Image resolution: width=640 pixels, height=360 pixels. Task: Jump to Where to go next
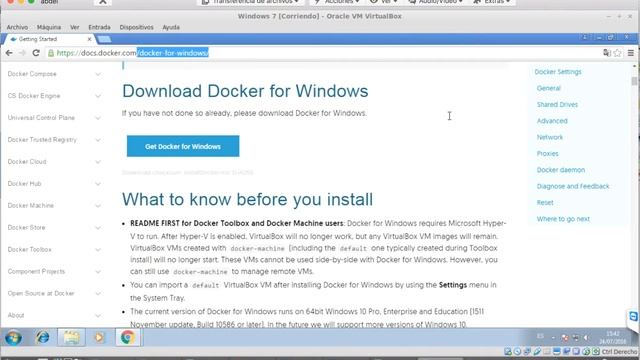(x=563, y=219)
